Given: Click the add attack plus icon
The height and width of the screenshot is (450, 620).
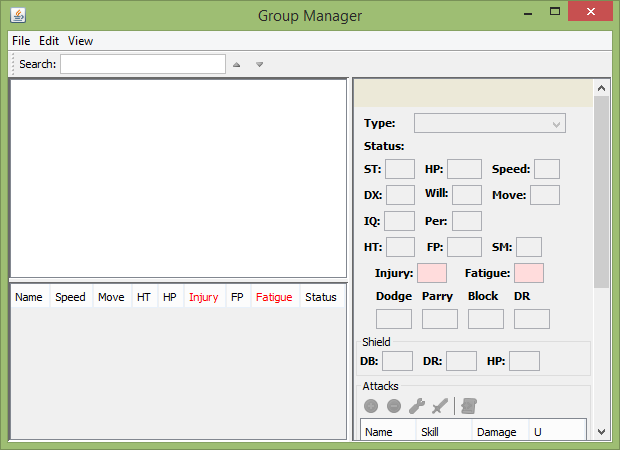Looking at the screenshot, I should click(371, 406).
